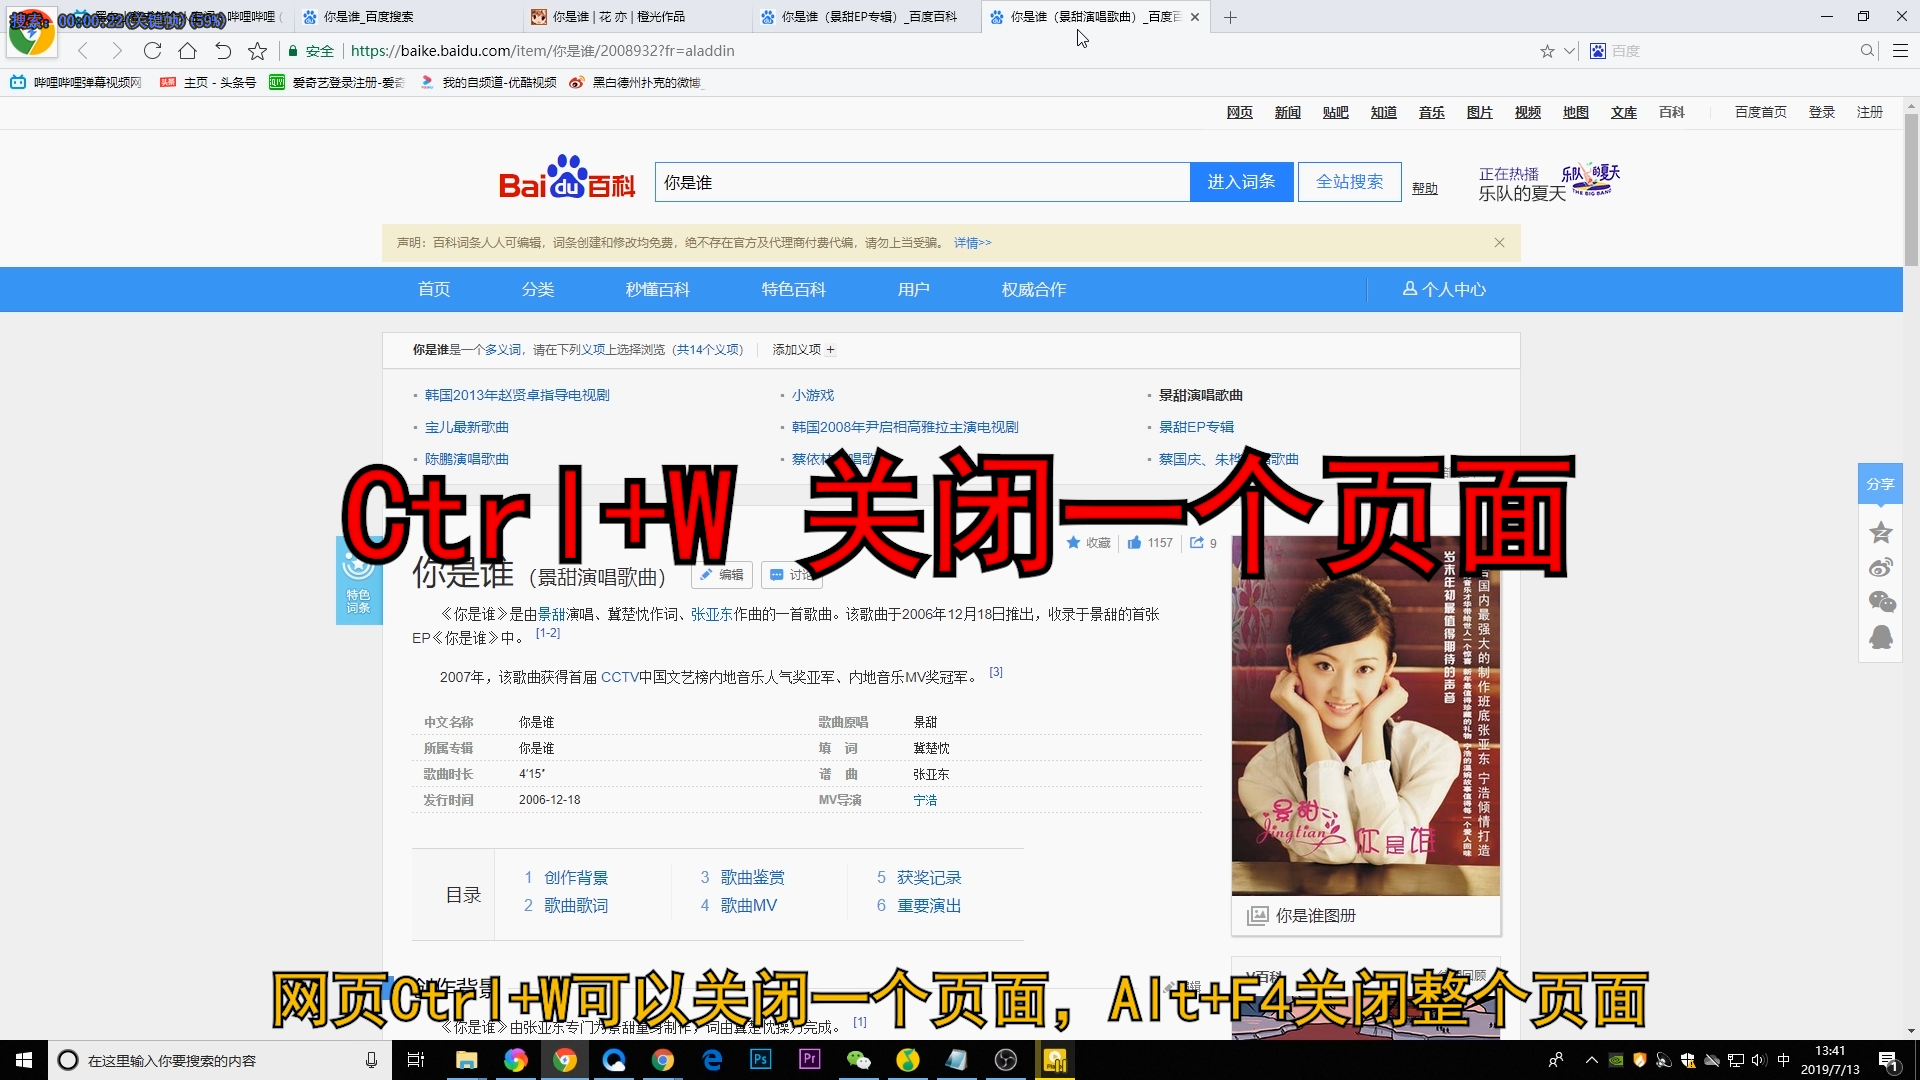Switch to the 你是谁_百度搜索 tab

[x=408, y=17]
